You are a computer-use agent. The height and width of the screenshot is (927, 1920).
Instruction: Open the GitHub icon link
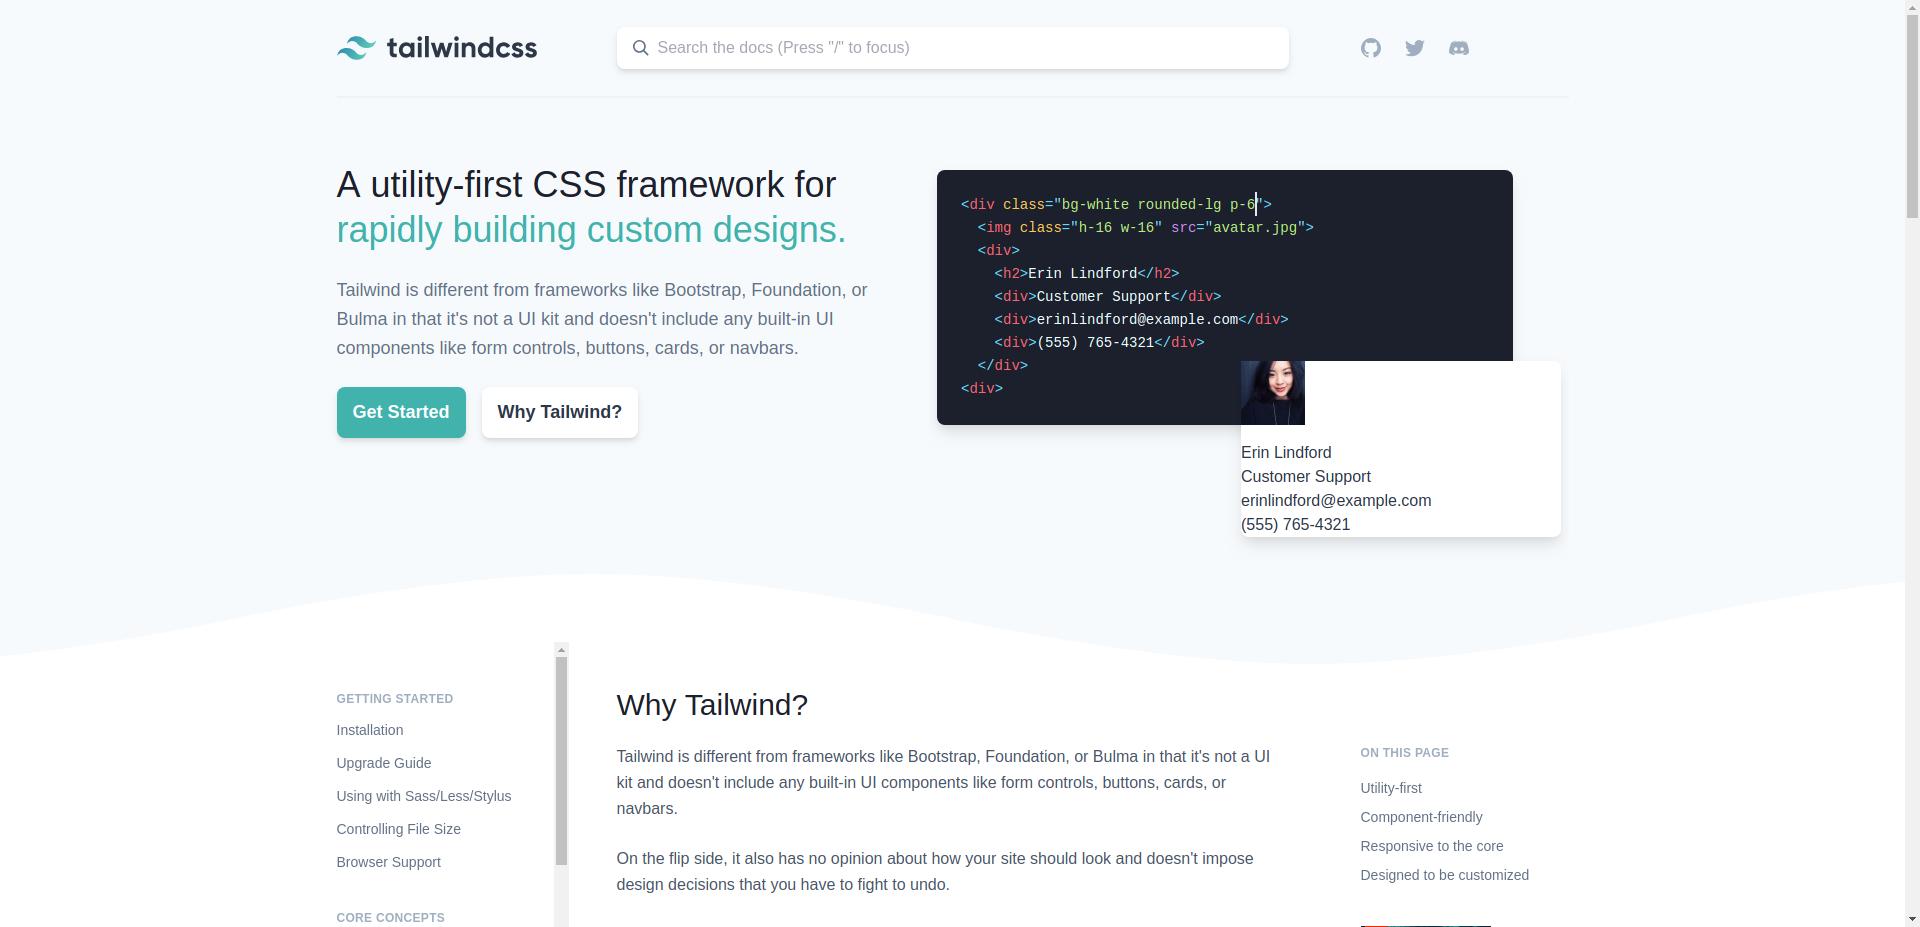(x=1370, y=48)
